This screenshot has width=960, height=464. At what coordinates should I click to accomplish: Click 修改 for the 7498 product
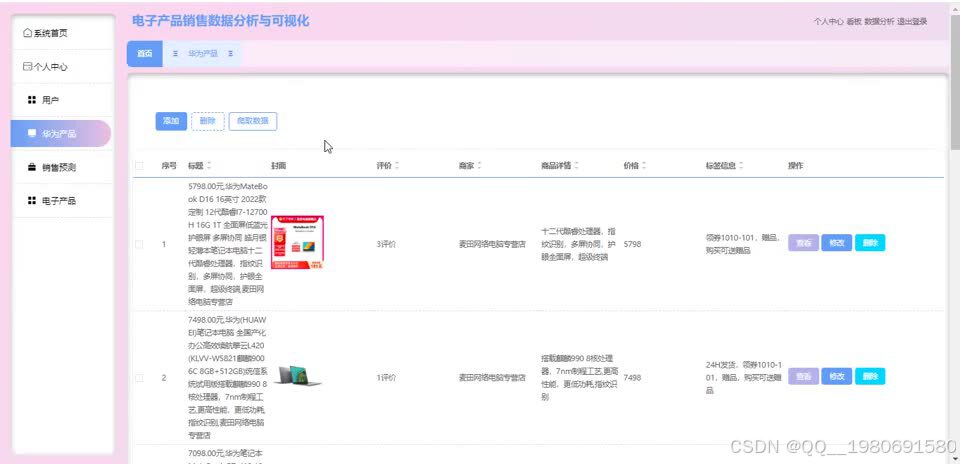[836, 376]
